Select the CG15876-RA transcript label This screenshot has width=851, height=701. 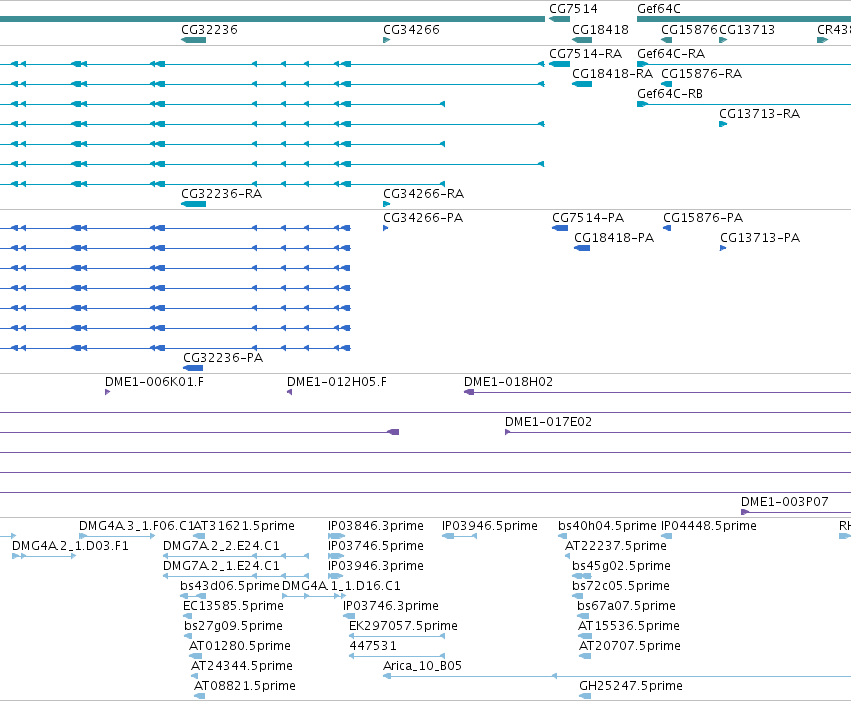(701, 74)
